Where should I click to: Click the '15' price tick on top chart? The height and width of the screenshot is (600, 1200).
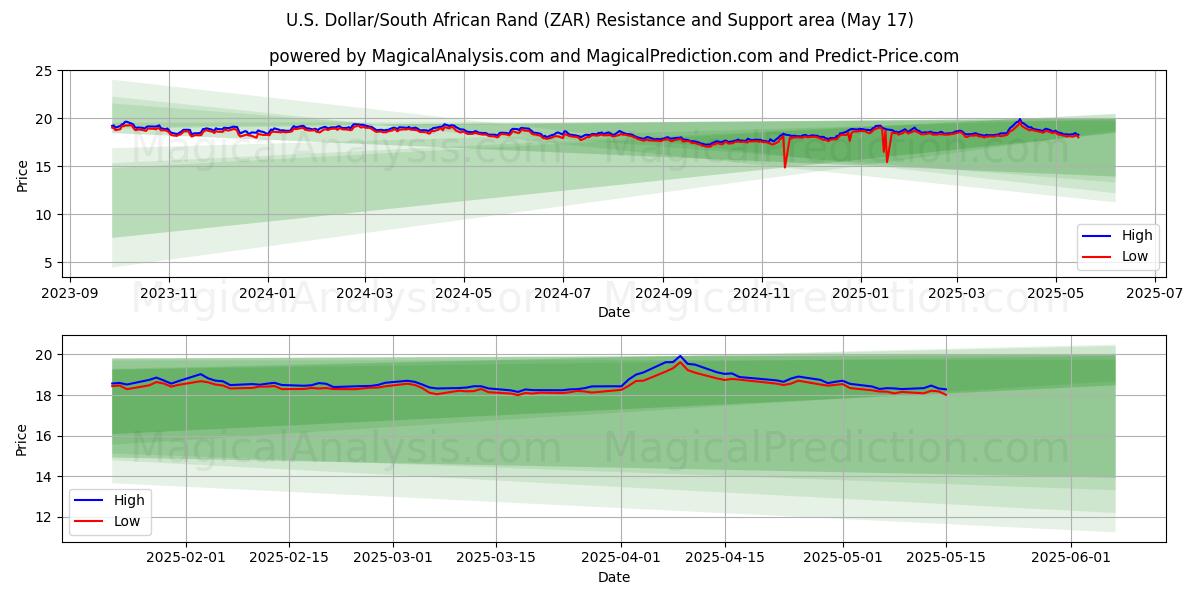pyautogui.click(x=44, y=167)
